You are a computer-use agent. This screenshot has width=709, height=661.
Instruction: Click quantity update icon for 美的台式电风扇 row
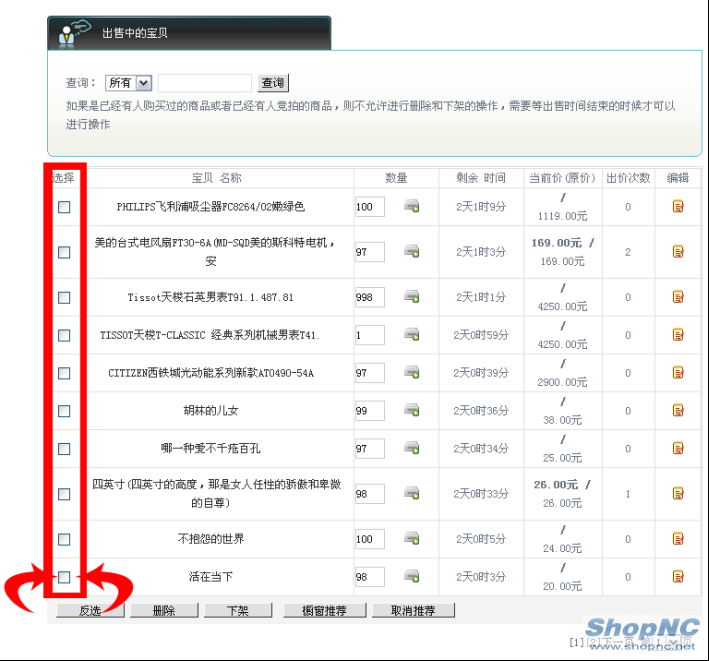411,251
